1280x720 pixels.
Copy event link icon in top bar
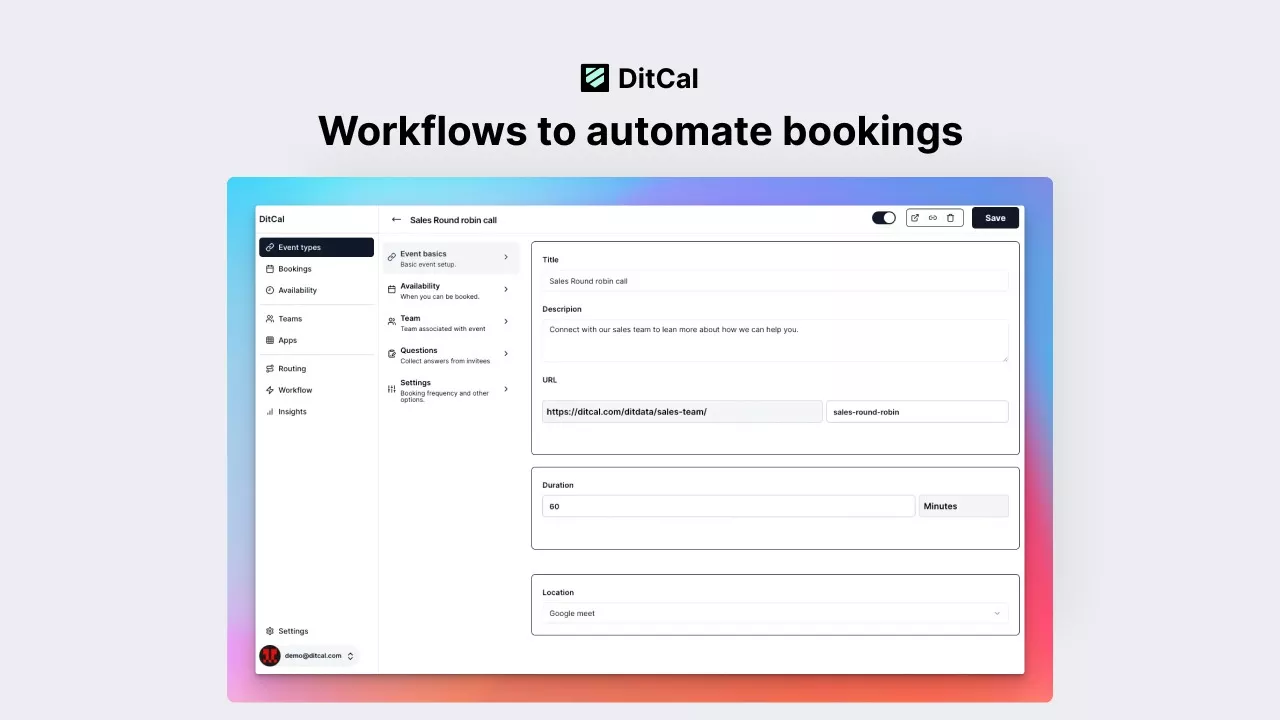[933, 218]
